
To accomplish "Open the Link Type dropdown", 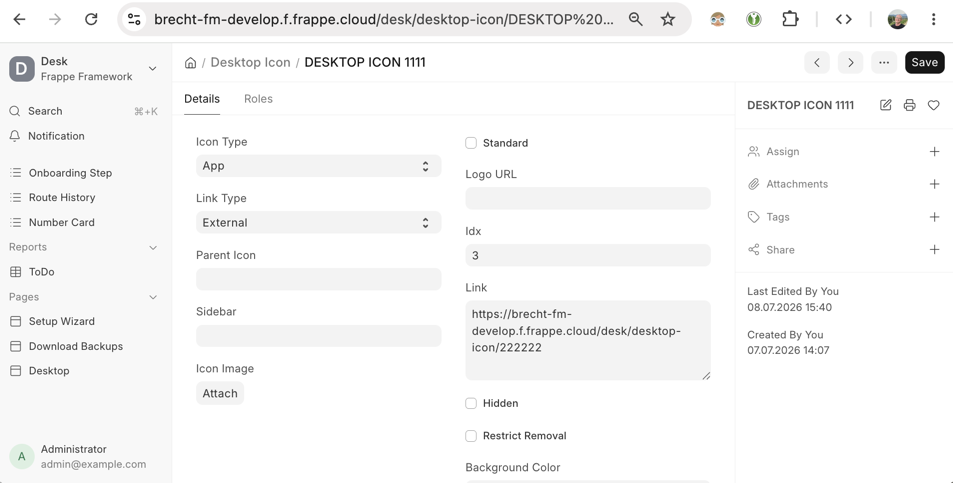I will pos(318,222).
